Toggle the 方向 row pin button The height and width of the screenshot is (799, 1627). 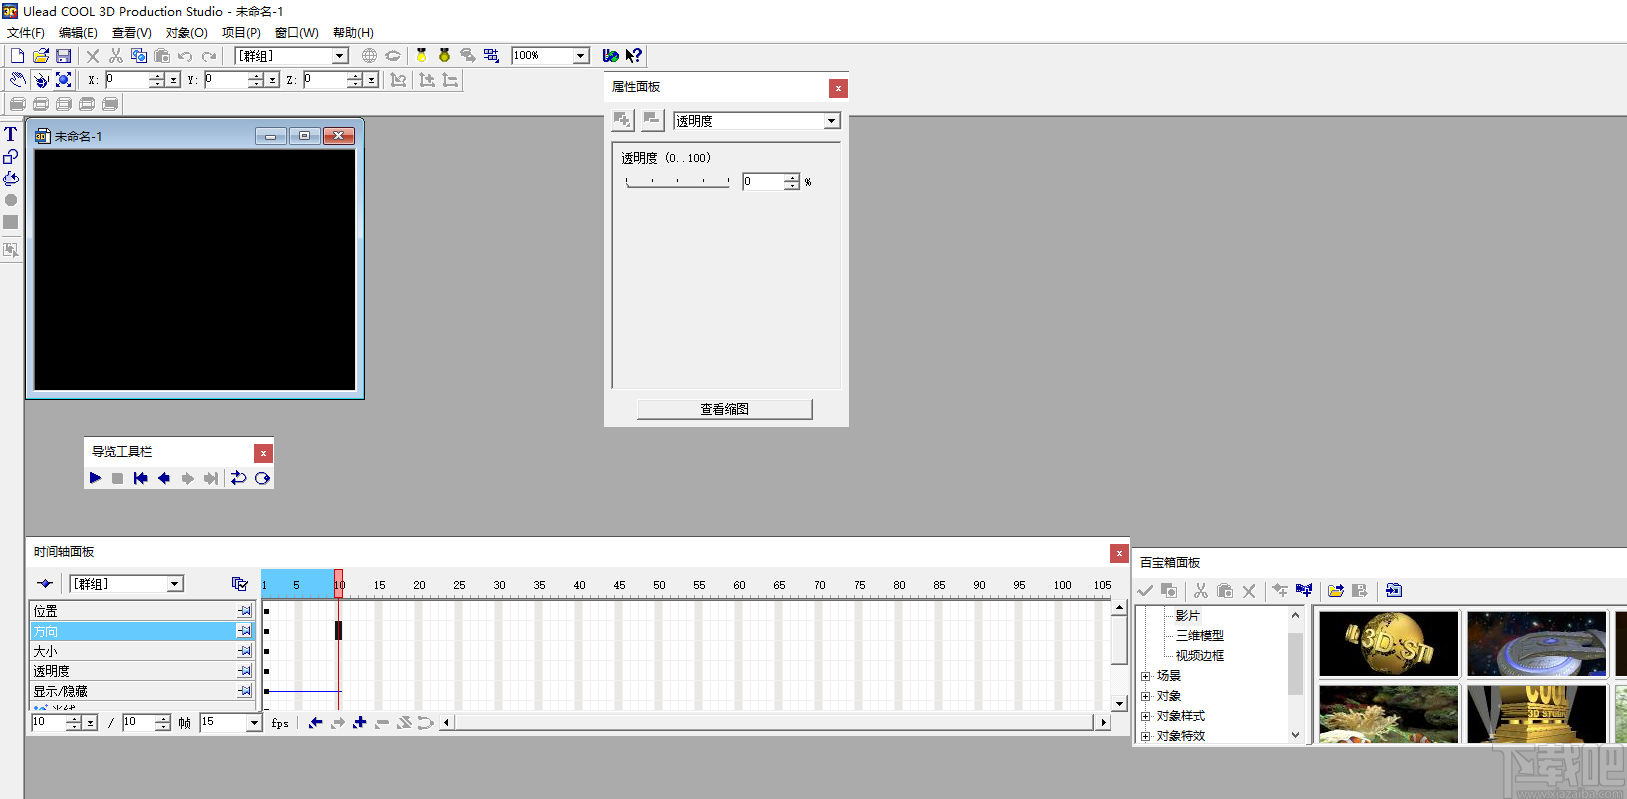[x=244, y=631]
